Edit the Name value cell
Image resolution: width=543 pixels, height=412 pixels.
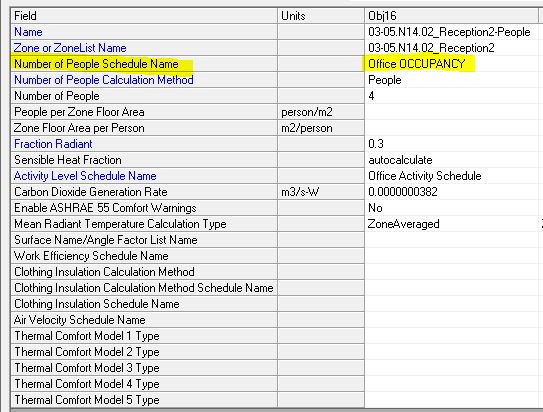(x=454, y=32)
